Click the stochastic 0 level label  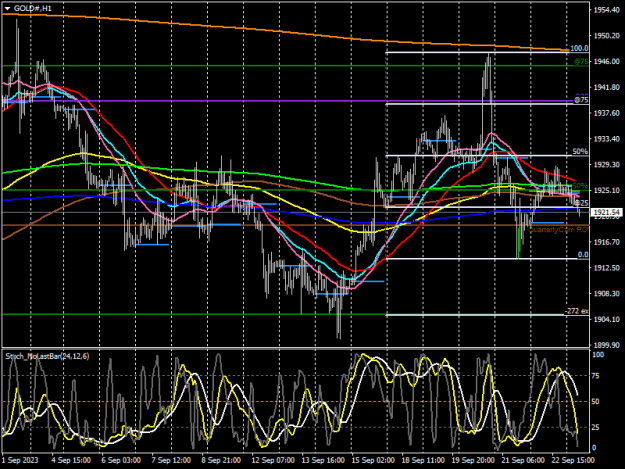click(x=595, y=448)
